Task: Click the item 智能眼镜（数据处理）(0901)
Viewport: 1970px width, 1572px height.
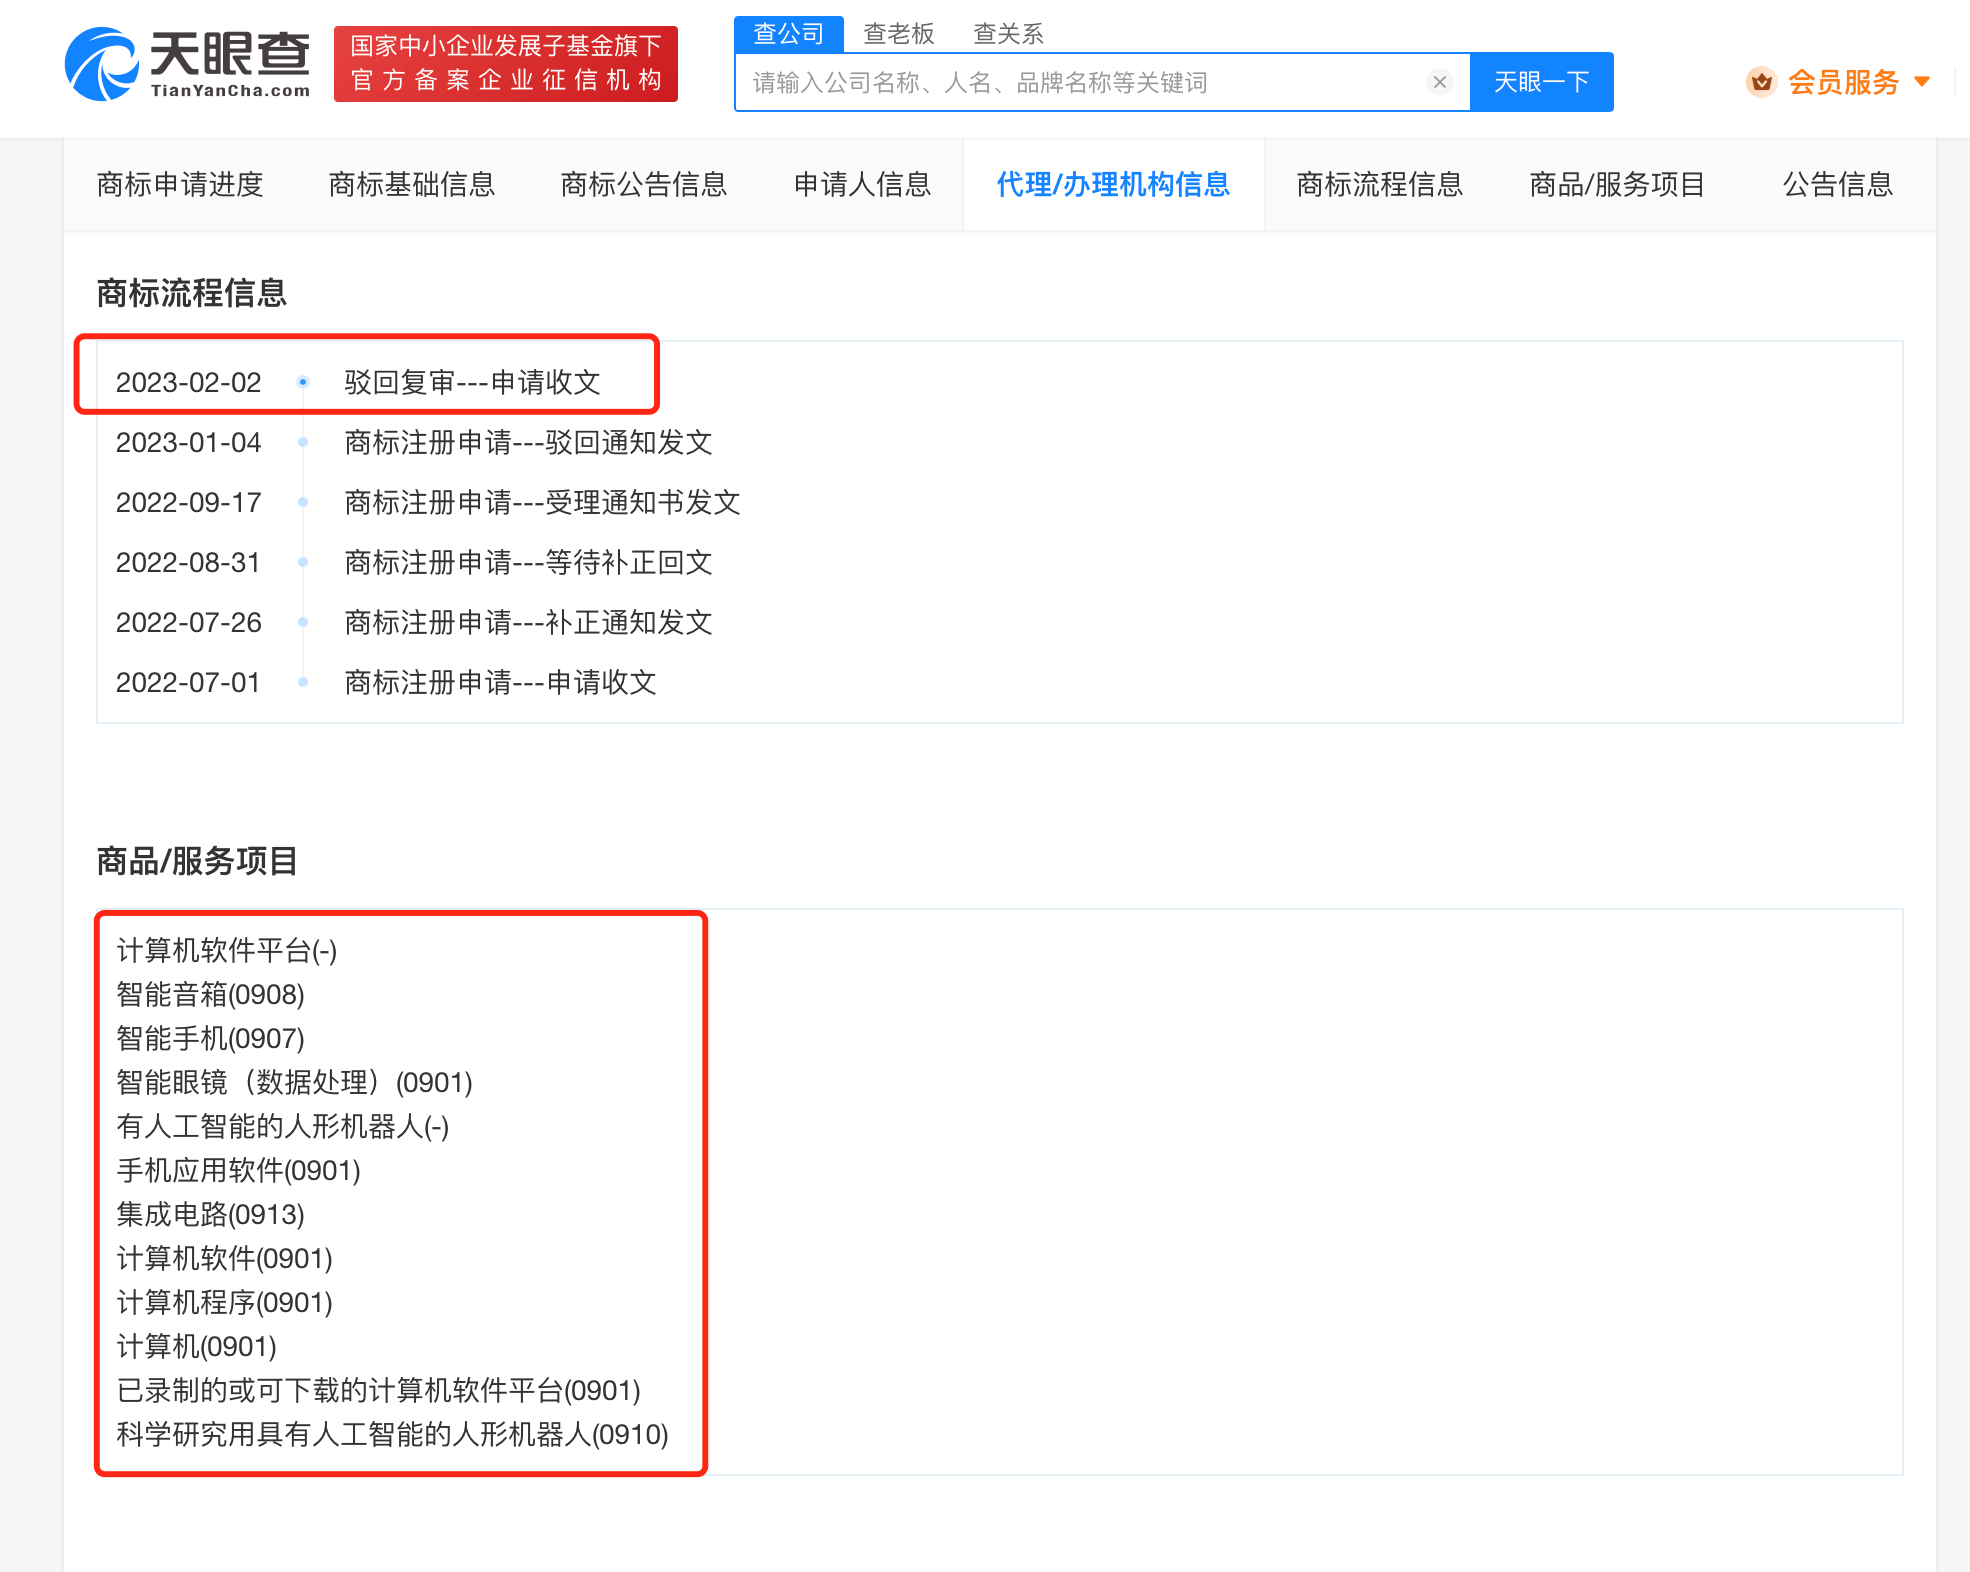Action: click(x=295, y=1082)
